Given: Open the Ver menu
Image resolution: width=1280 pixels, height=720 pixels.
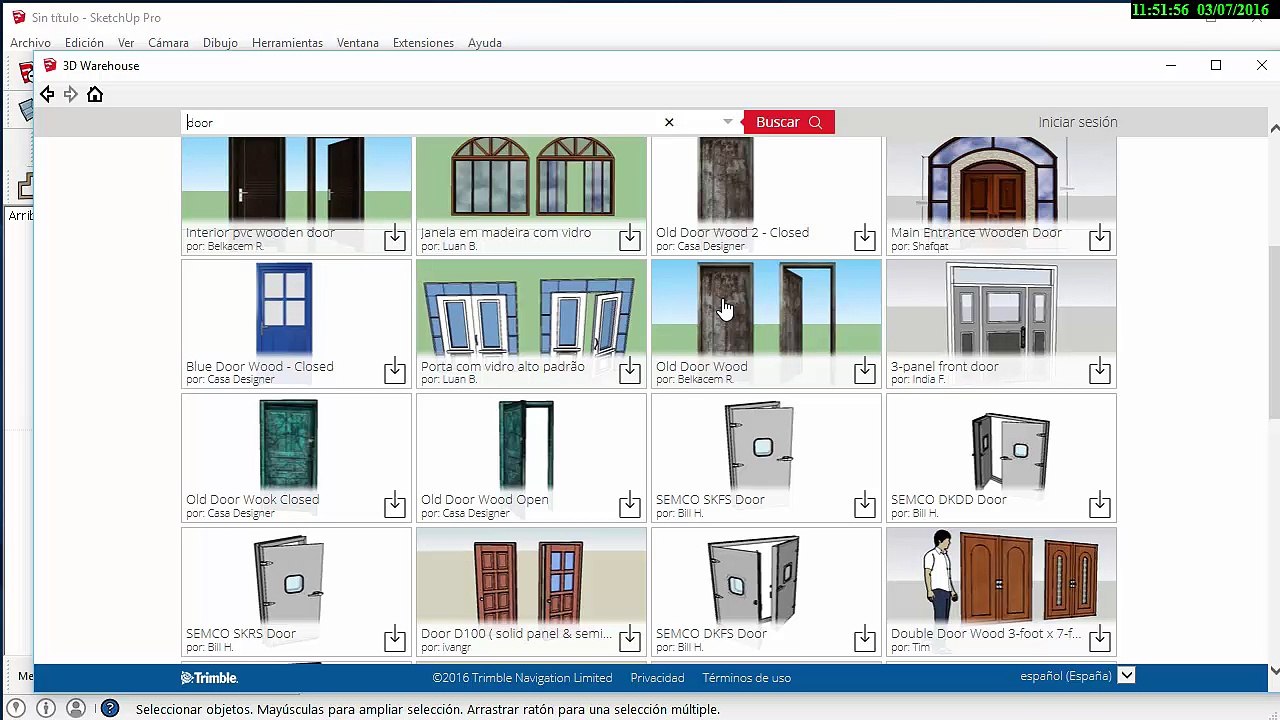Looking at the screenshot, I should [126, 43].
